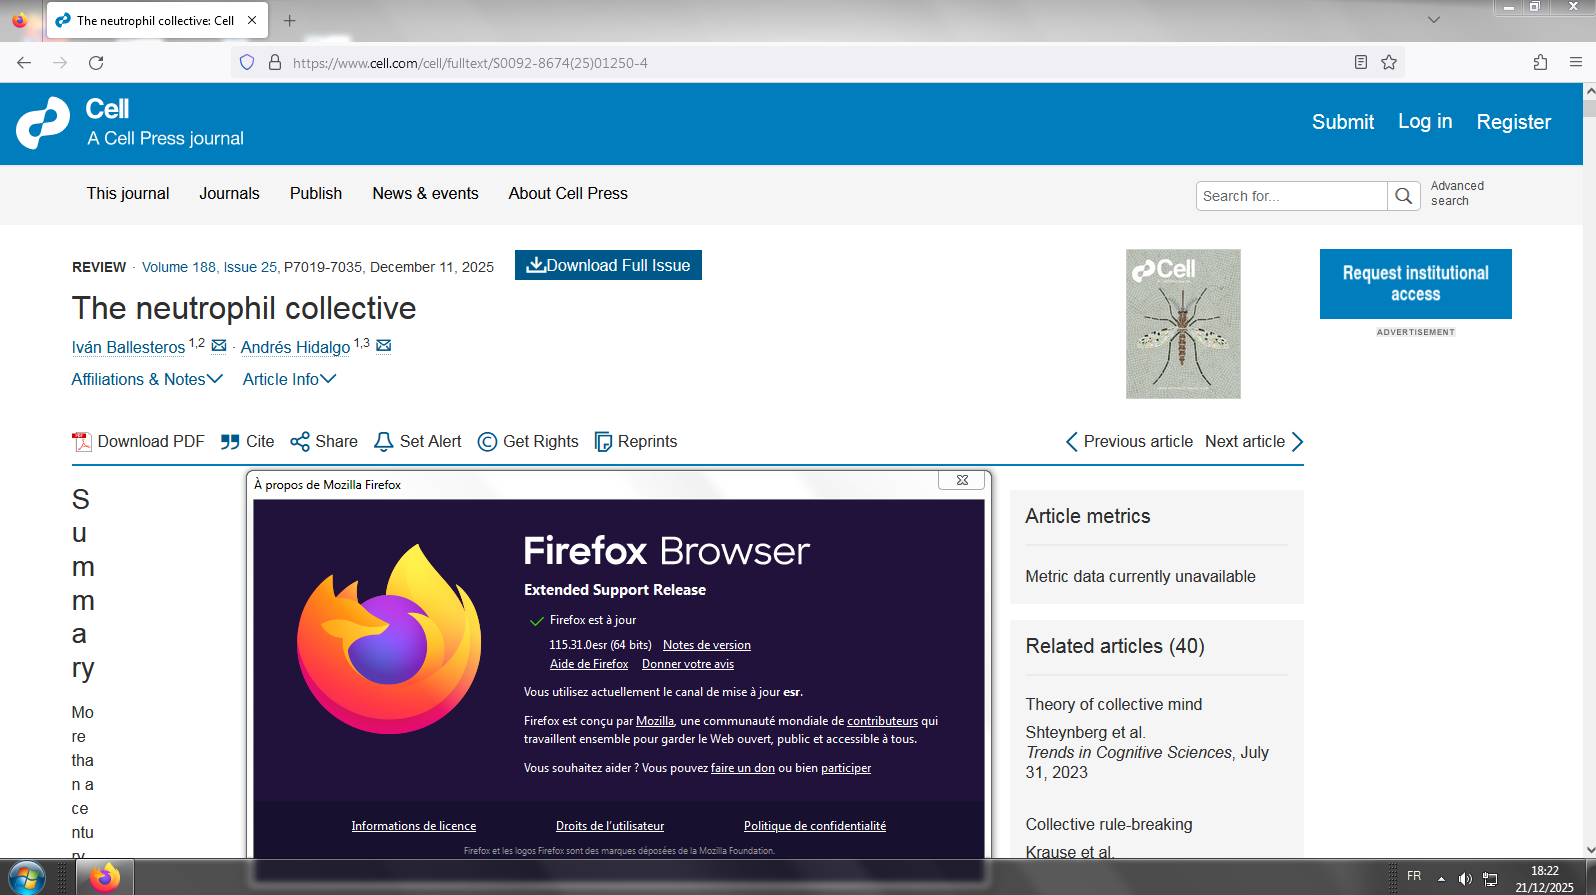The width and height of the screenshot is (1596, 895).
Task: Open the Publish menu
Action: tap(316, 193)
